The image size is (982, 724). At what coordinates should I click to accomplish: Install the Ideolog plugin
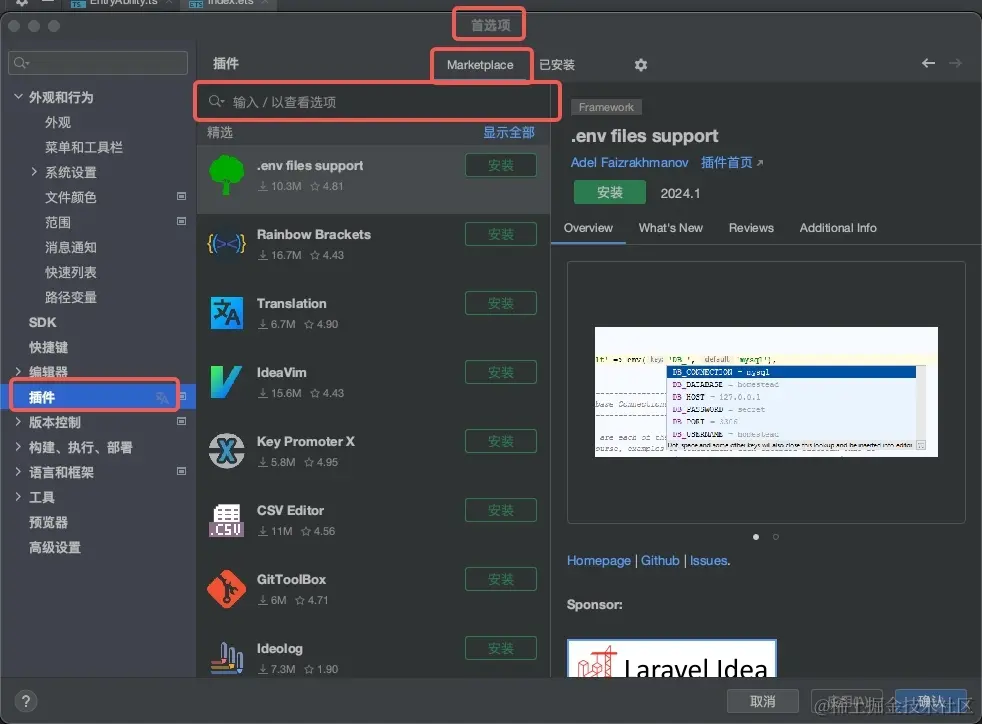click(x=501, y=648)
